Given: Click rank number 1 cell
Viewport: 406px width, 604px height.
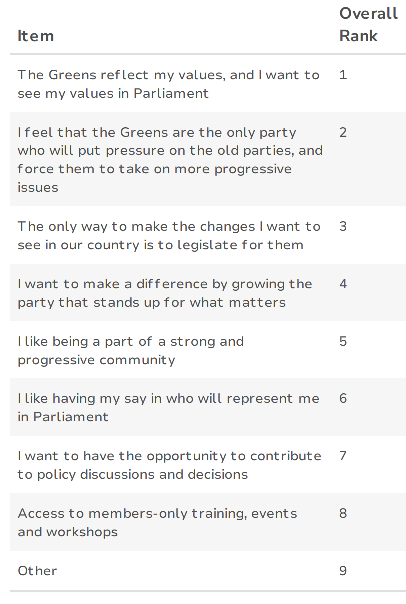Looking at the screenshot, I should [x=343, y=75].
